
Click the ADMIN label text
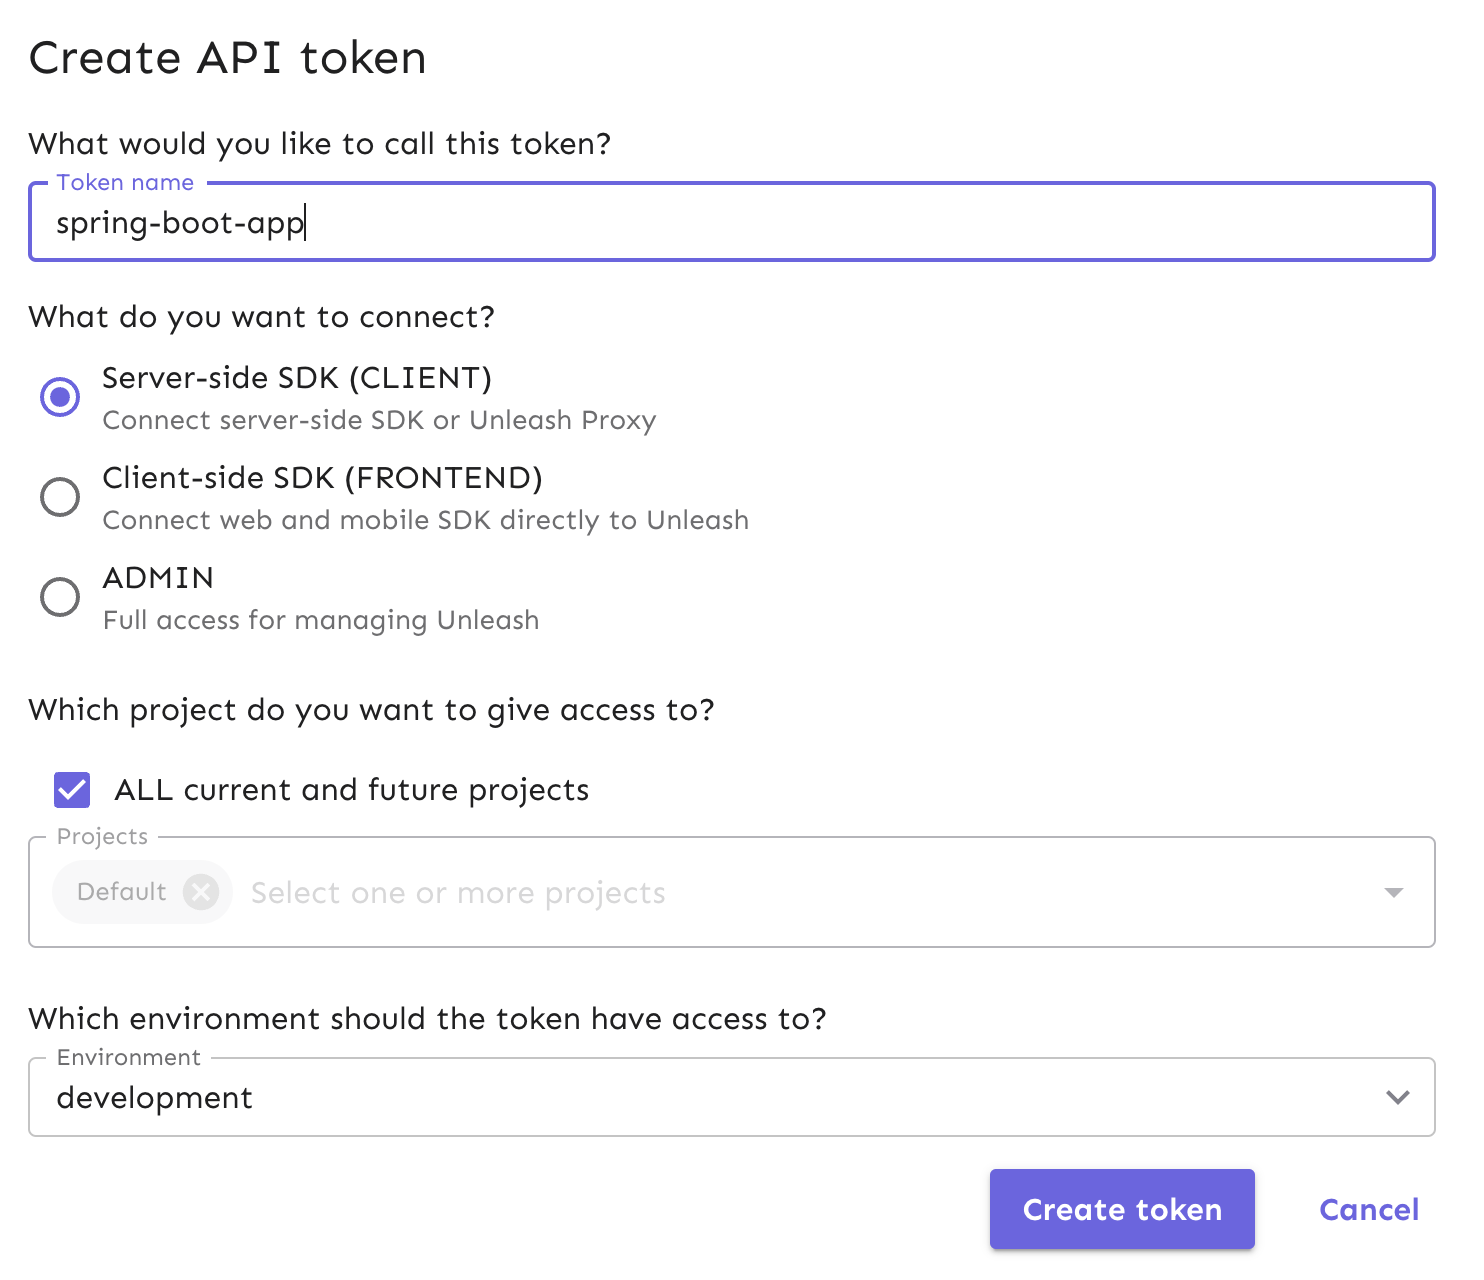(157, 578)
